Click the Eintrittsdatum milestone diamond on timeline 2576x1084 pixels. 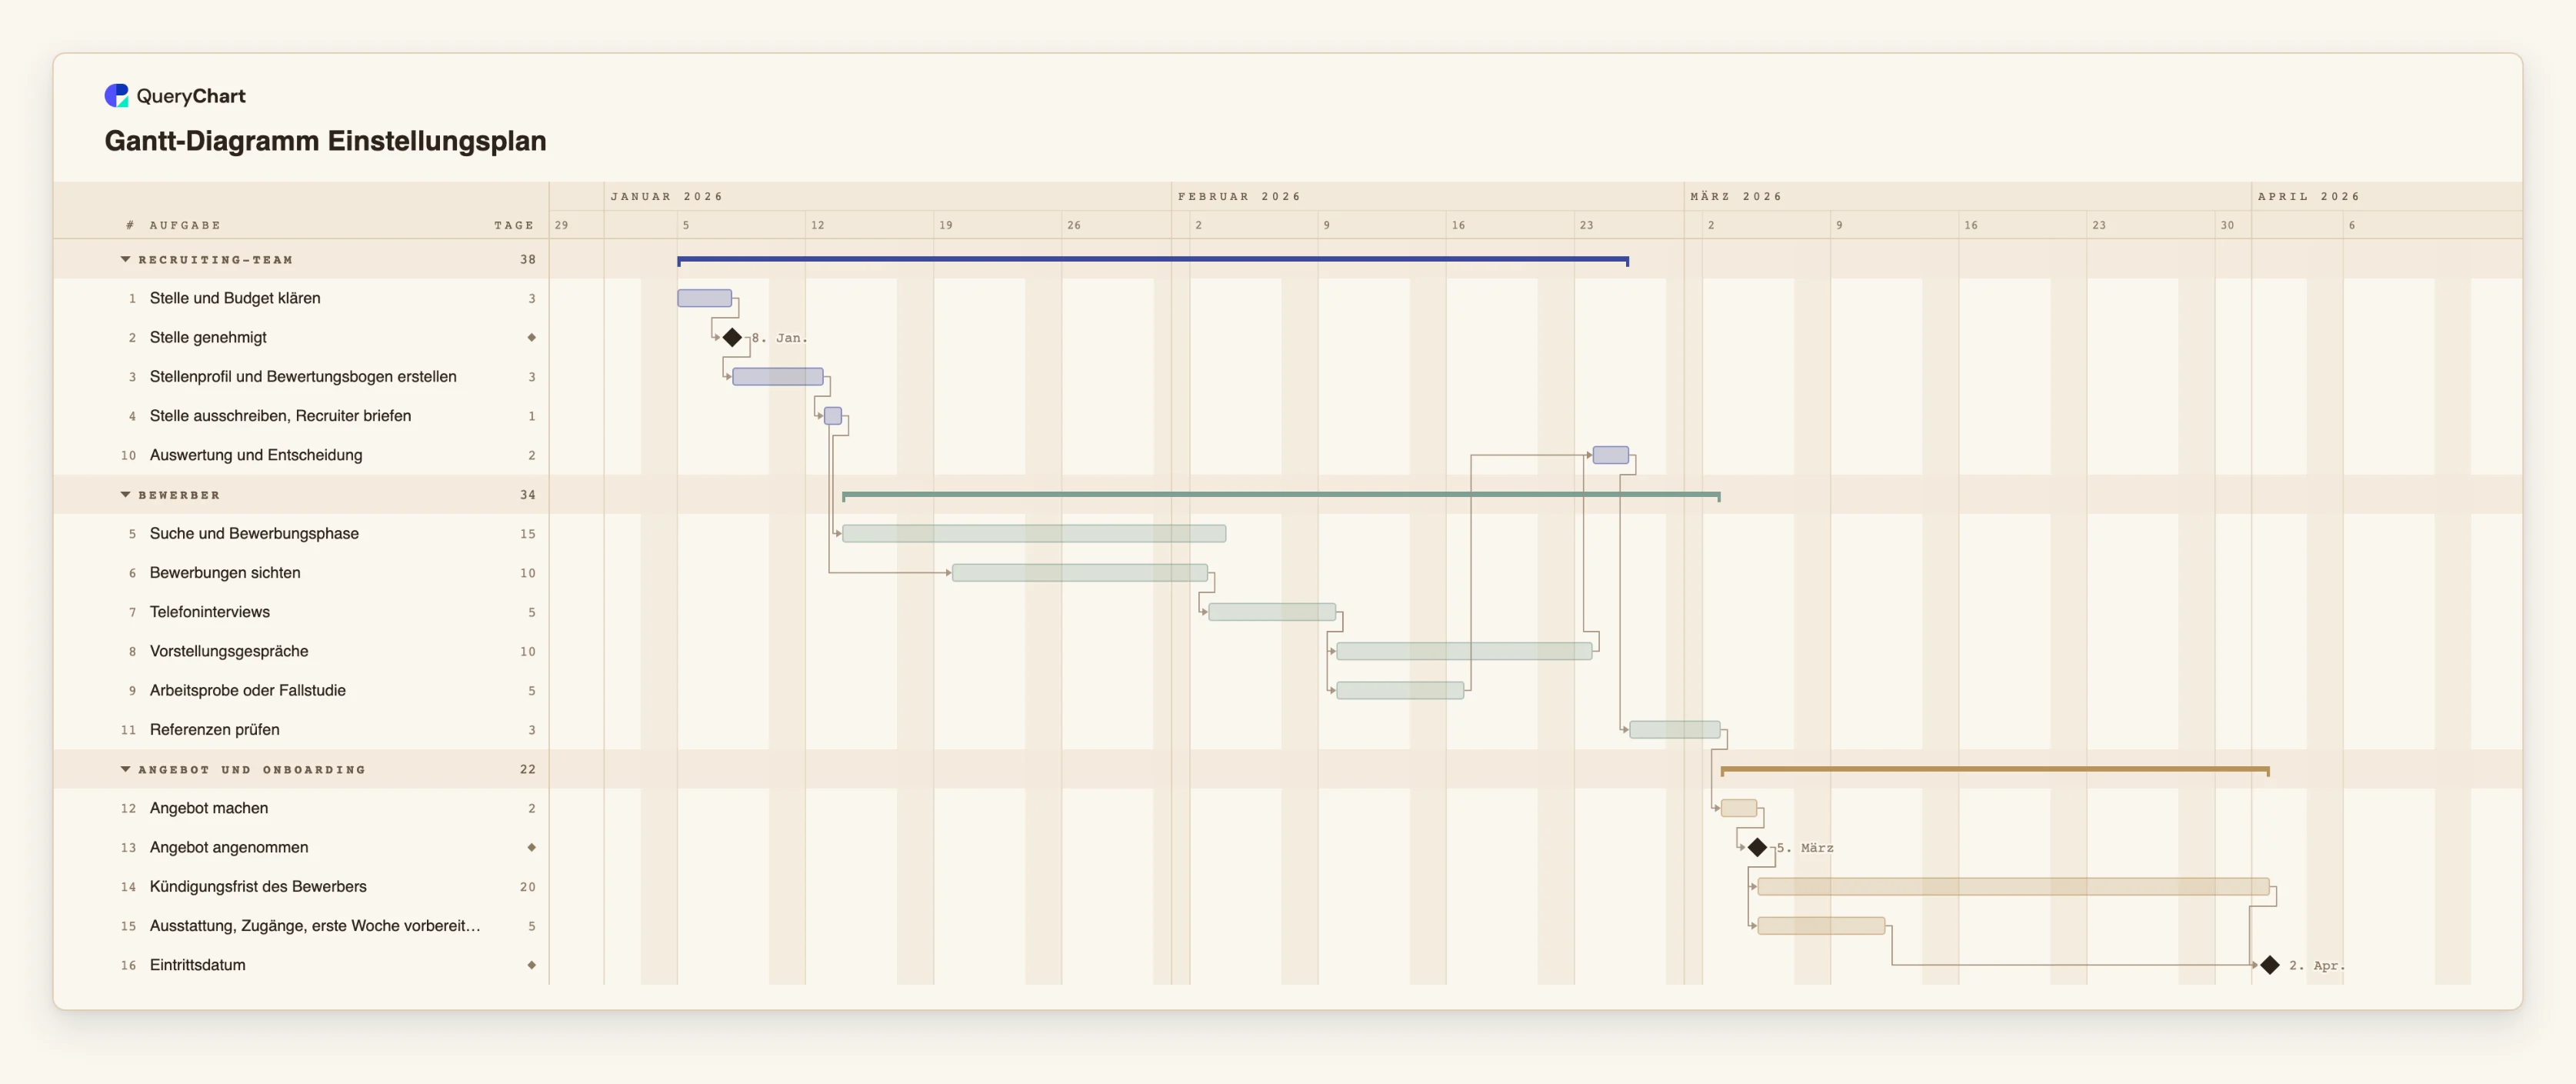(x=2270, y=965)
